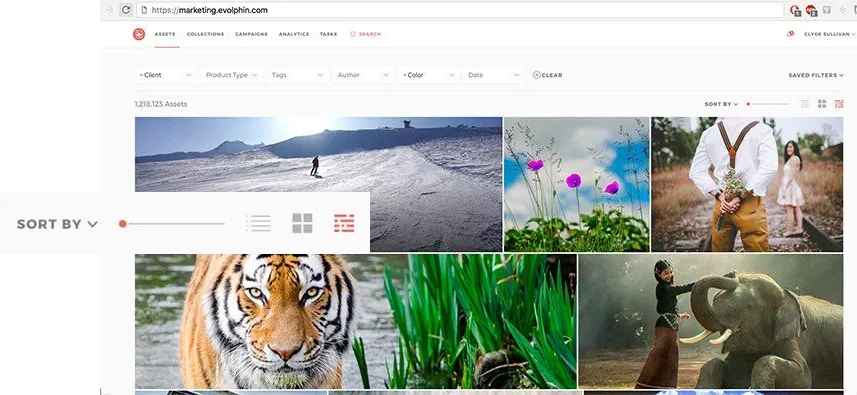
Task: Open the man hiding bouquet thumbnail
Action: tap(747, 184)
